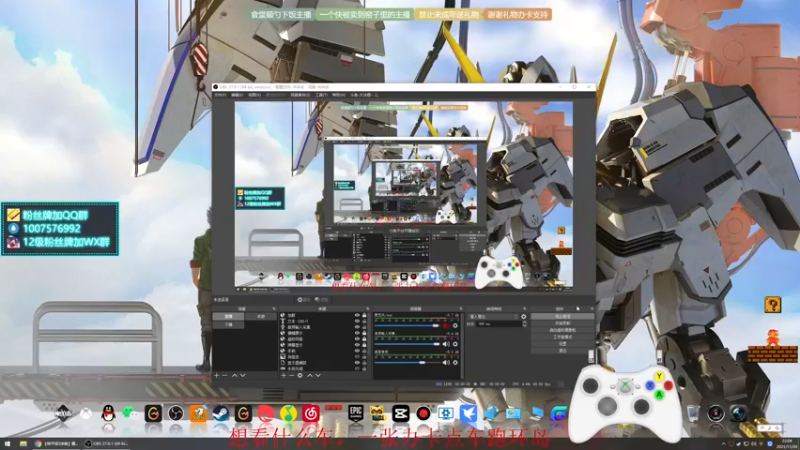Open the transition properties gear beside 淡入淡出

tap(523, 317)
